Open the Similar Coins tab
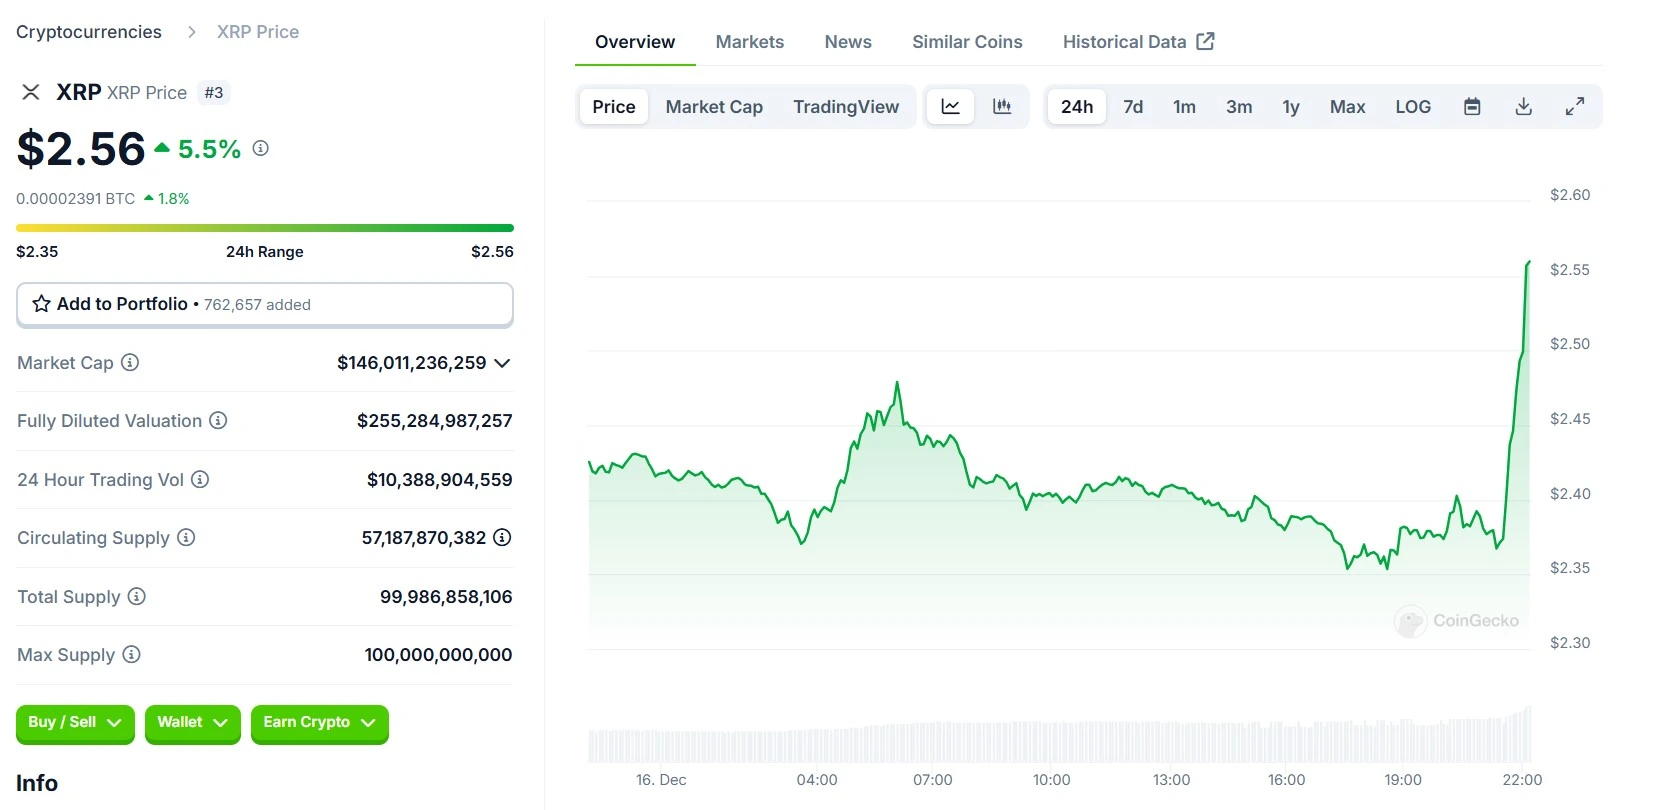The height and width of the screenshot is (810, 1680). click(967, 42)
